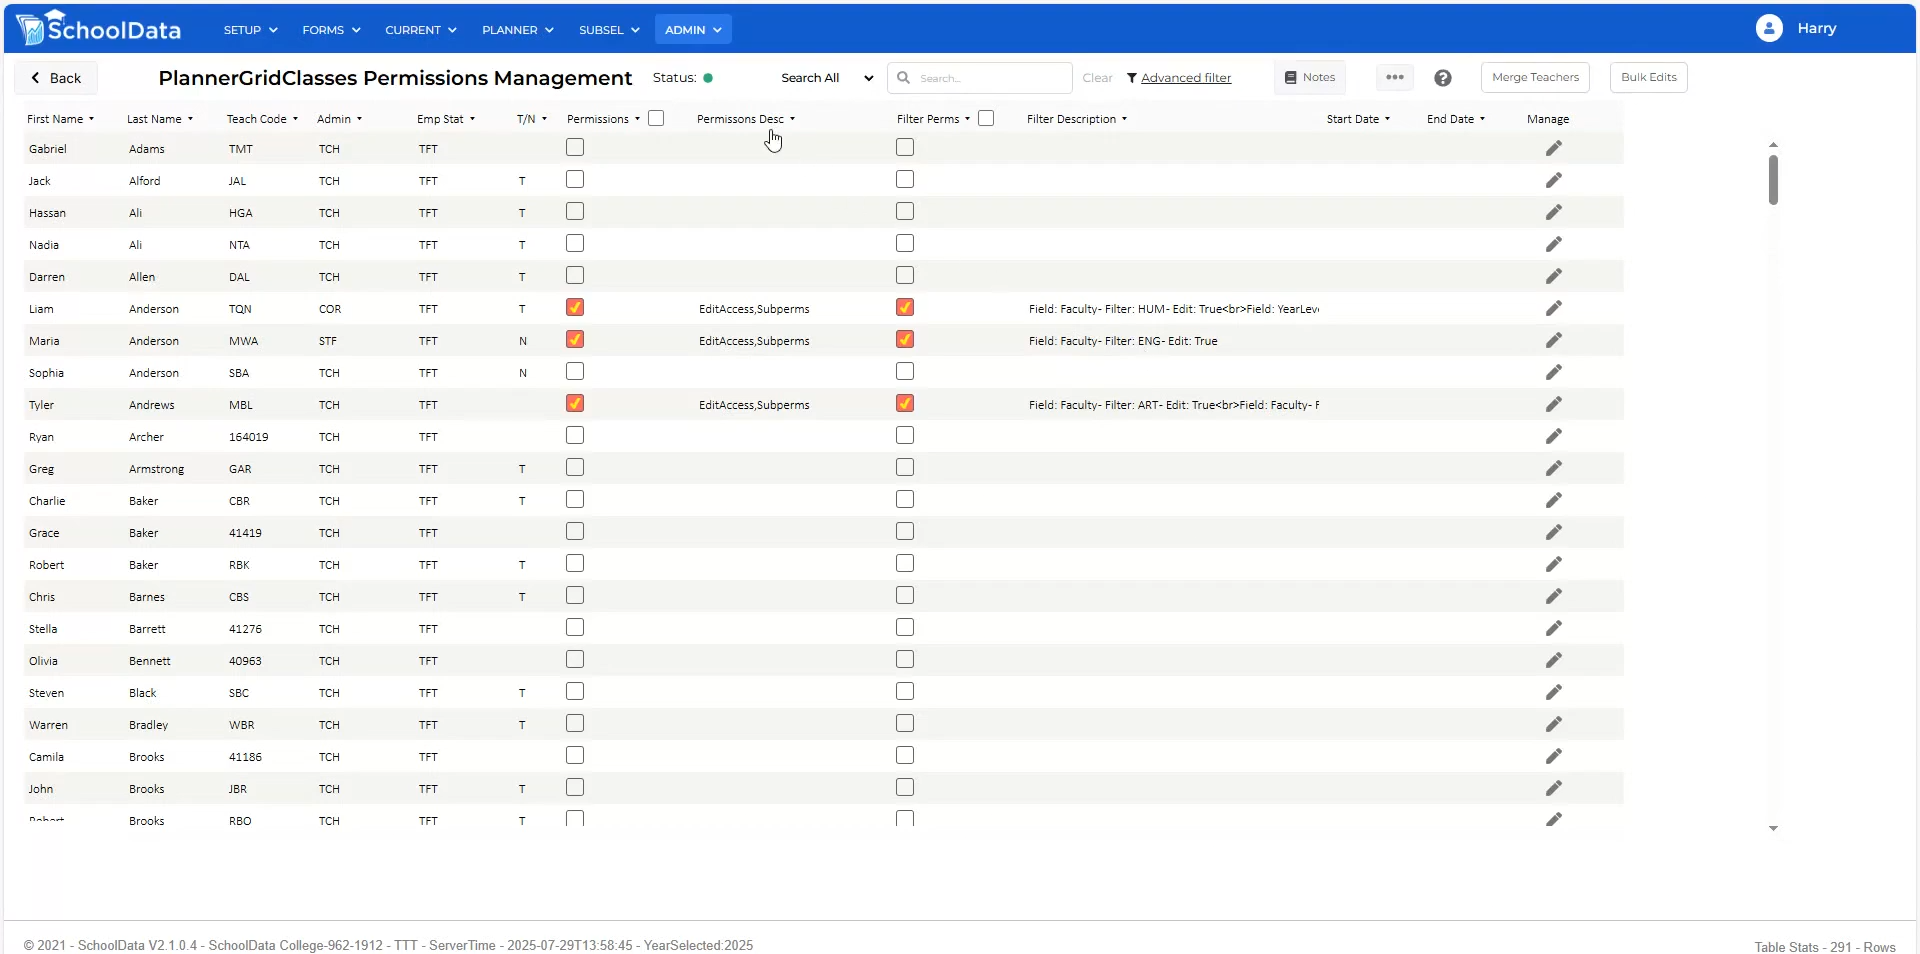
Task: Open the help question mark icon
Action: coord(1443,78)
